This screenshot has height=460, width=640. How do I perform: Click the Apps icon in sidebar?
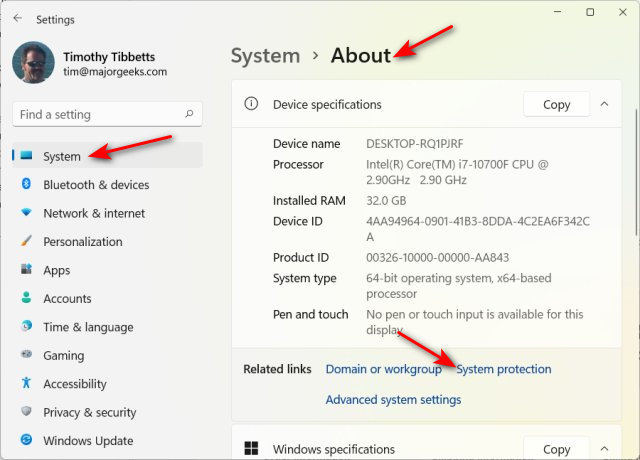26,270
